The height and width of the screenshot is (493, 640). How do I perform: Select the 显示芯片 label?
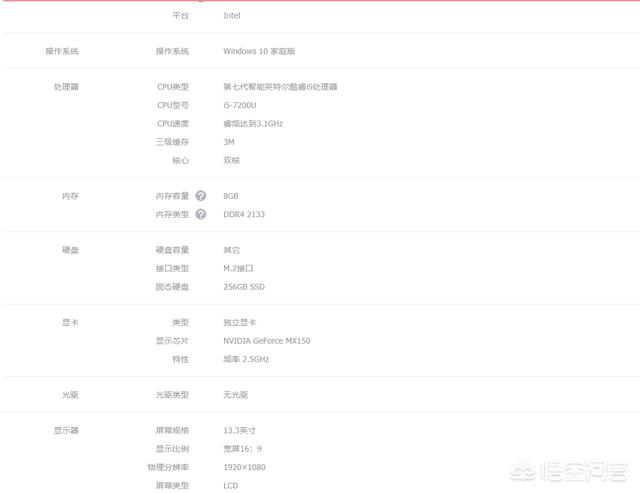point(172,340)
